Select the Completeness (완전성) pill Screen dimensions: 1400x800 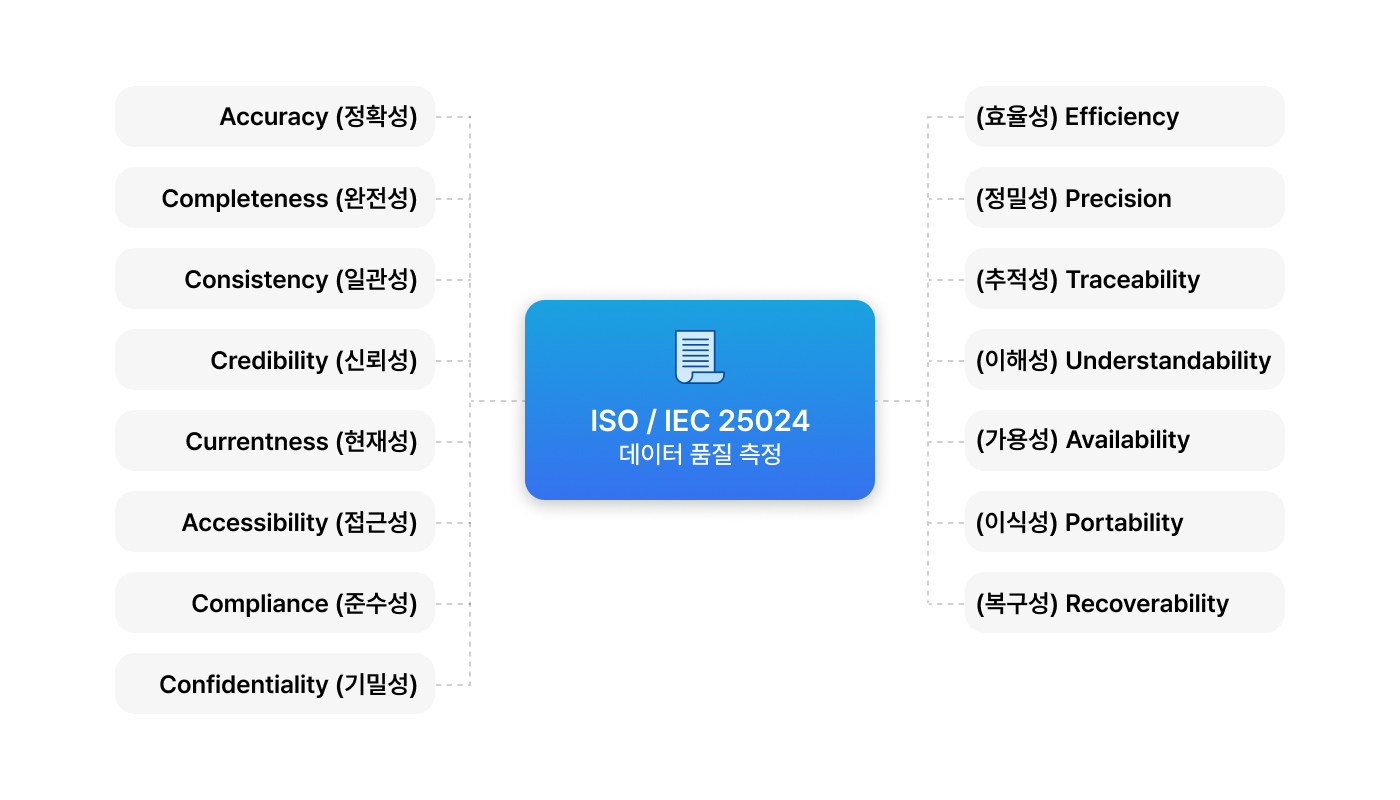(275, 198)
